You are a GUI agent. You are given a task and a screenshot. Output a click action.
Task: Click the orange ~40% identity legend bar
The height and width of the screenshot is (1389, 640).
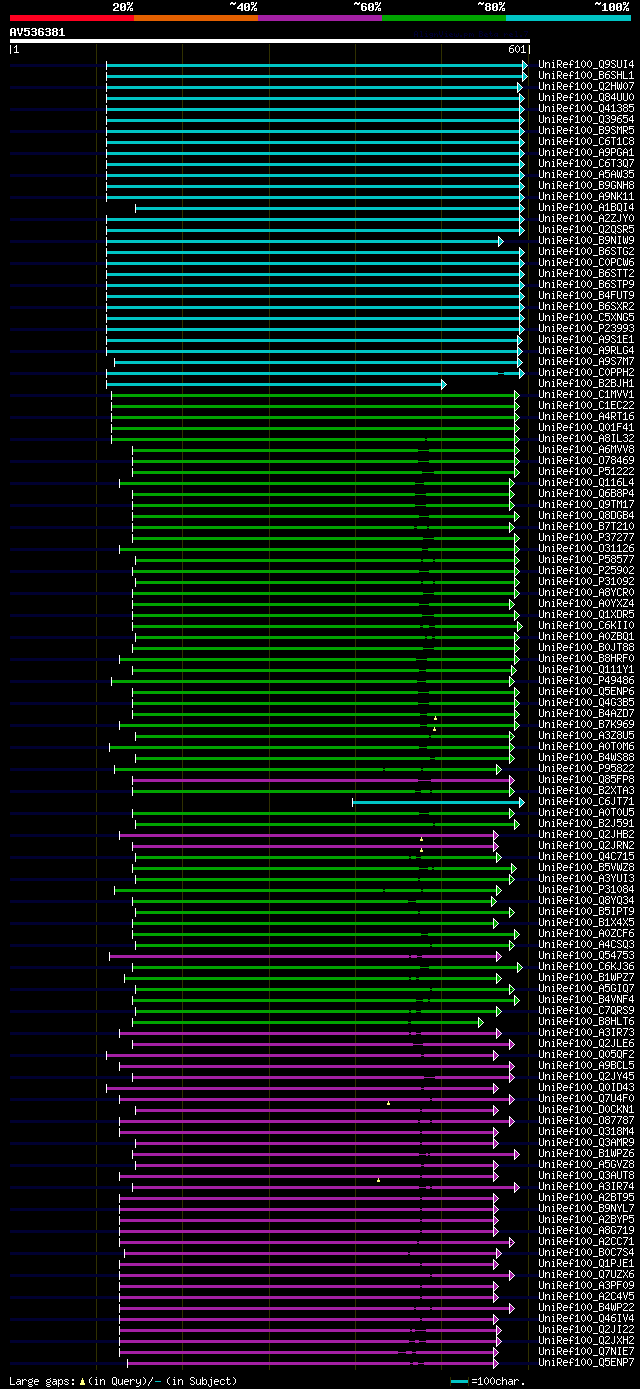(195, 18)
